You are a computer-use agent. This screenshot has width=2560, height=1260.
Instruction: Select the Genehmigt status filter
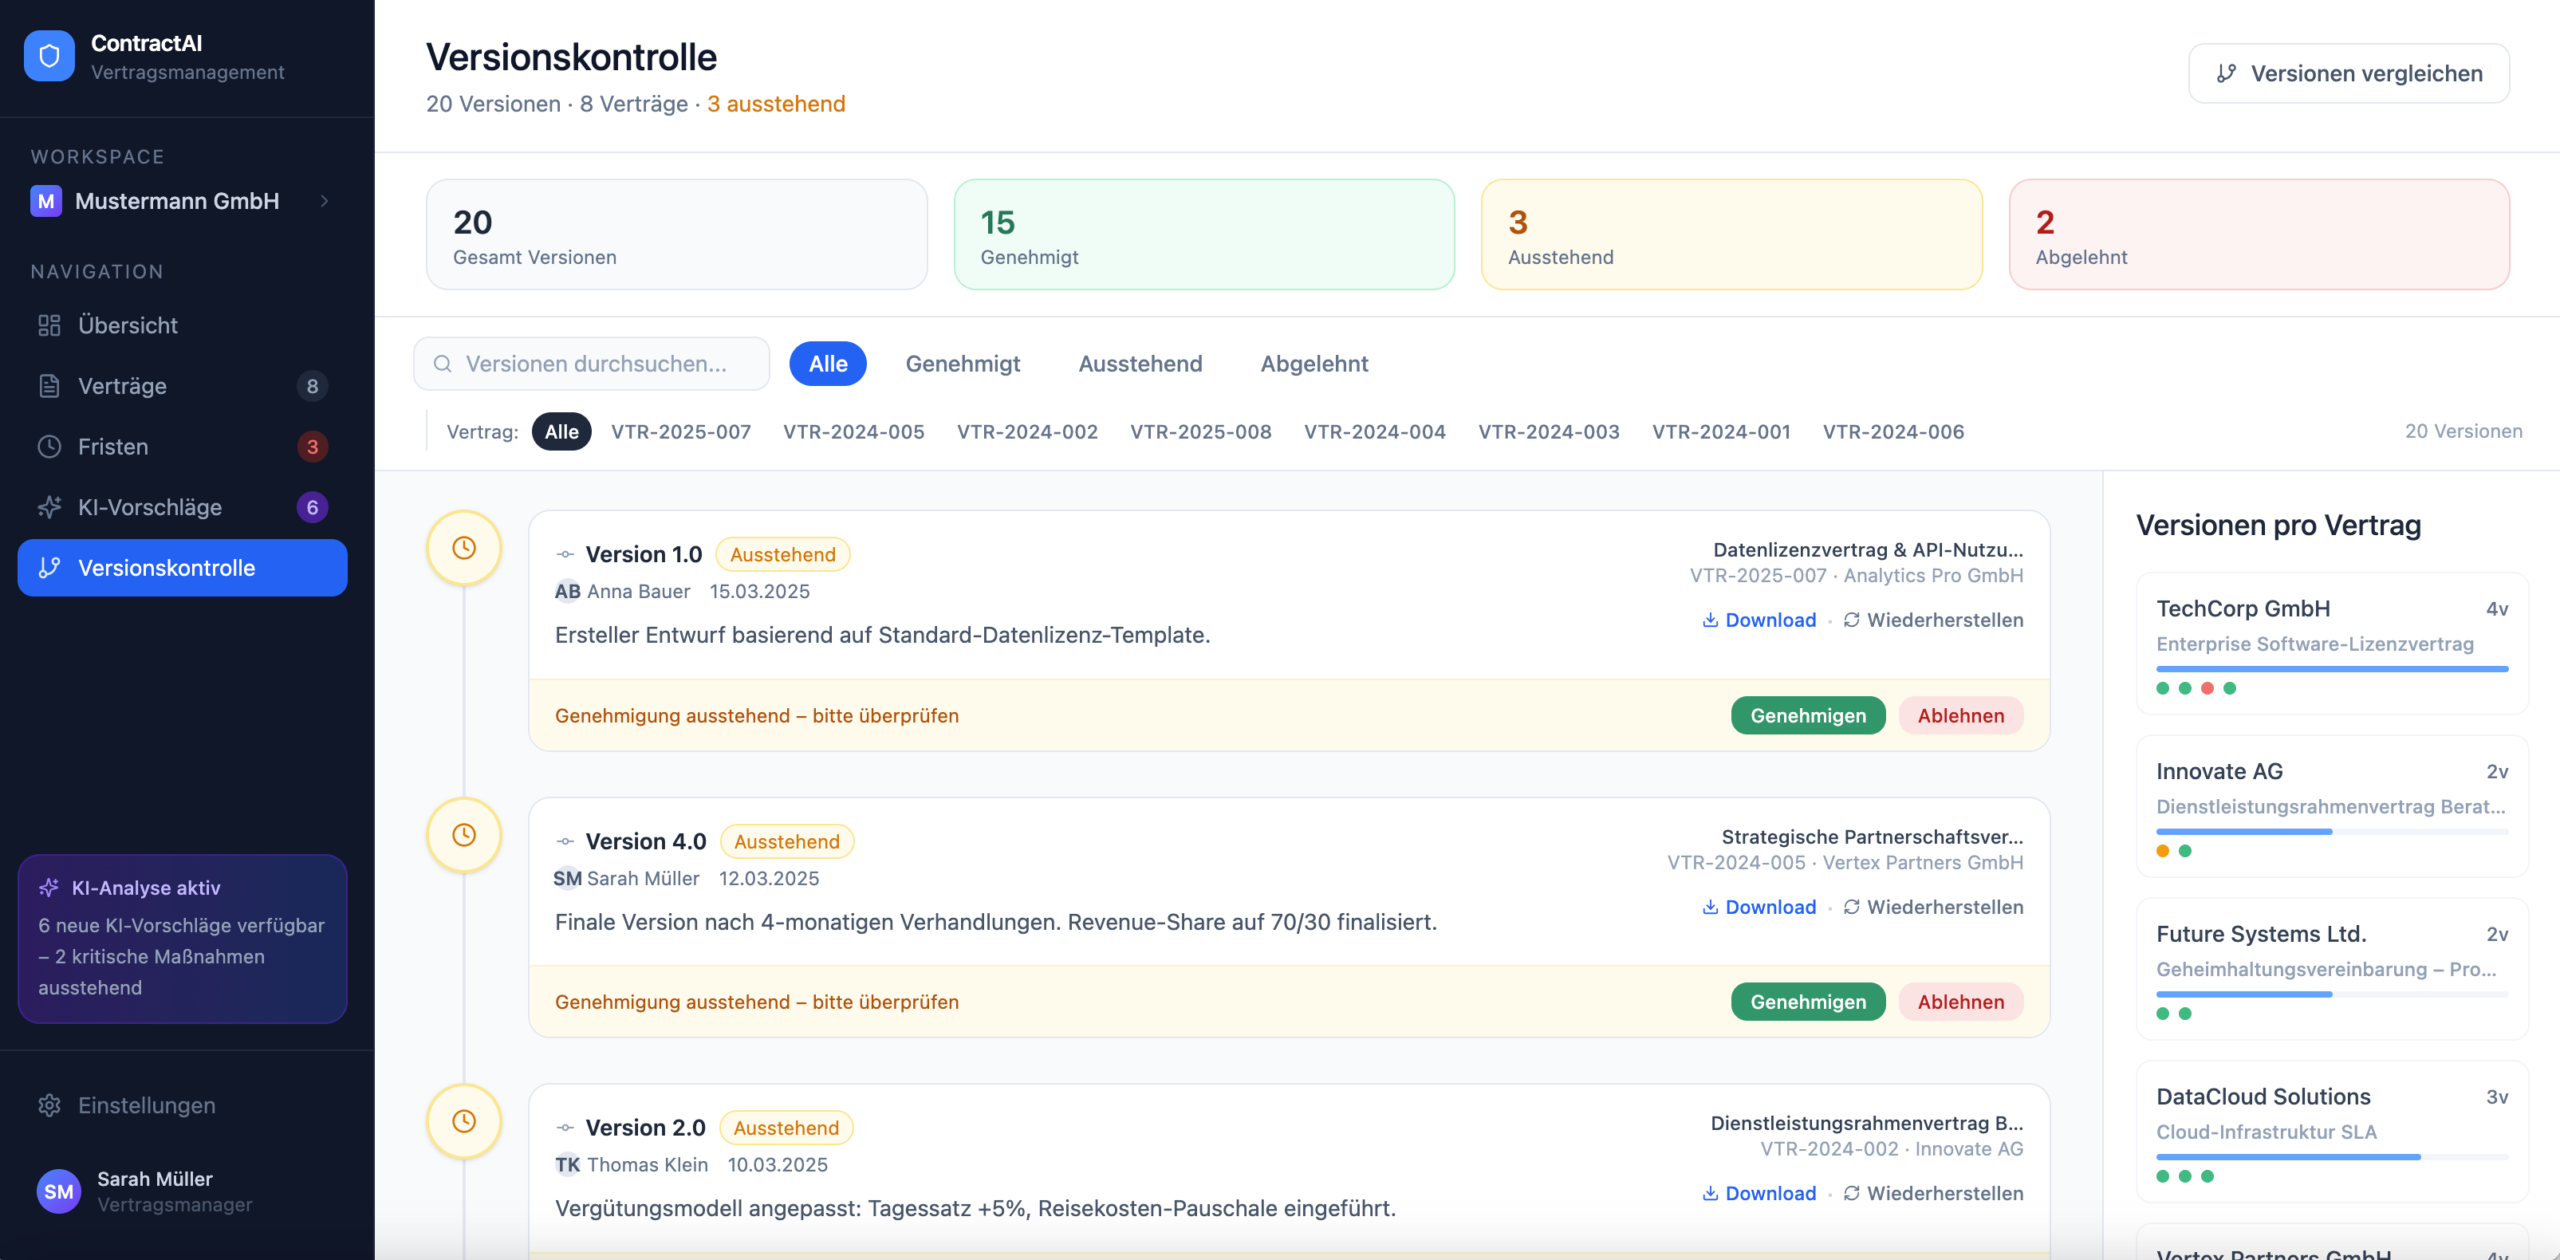(962, 364)
